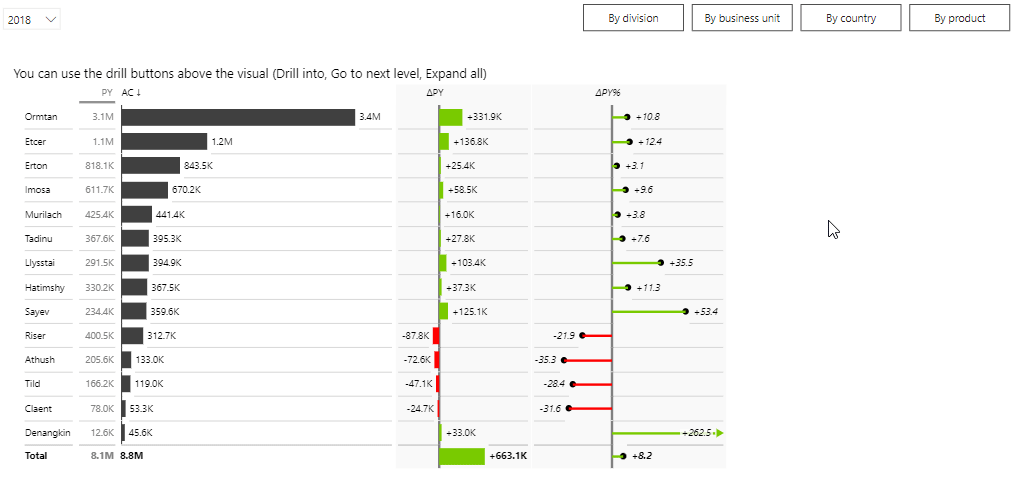Select the ΔPY column header
Image resolution: width=1014 pixels, height=479 pixels.
(x=435, y=93)
